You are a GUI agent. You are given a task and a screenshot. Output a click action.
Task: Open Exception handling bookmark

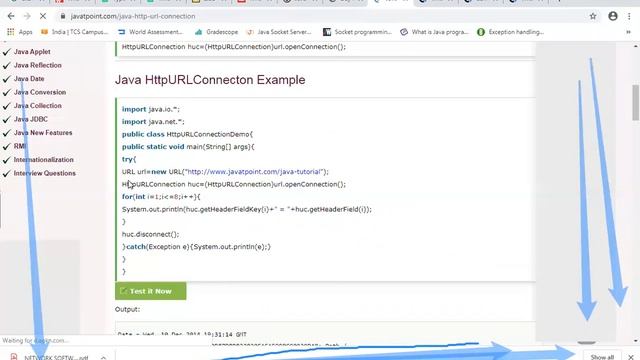pos(511,32)
